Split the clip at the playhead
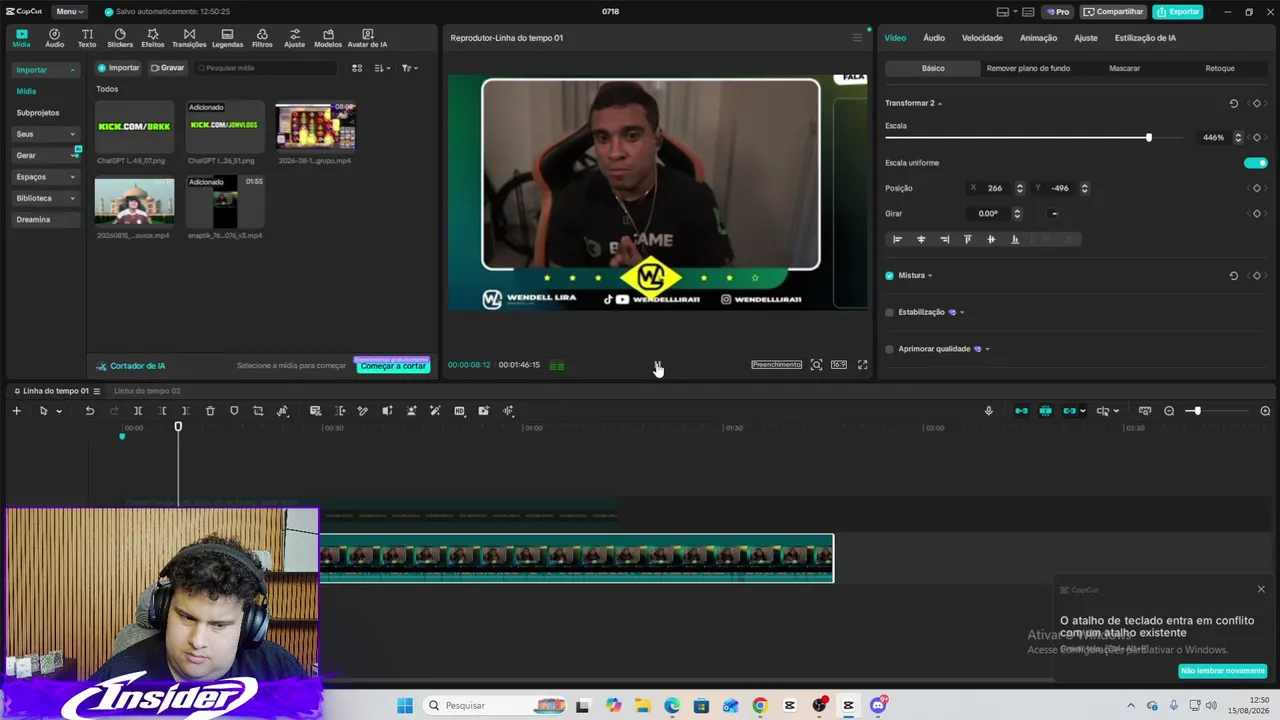Screen dimensions: 1280x720 [x=138, y=411]
